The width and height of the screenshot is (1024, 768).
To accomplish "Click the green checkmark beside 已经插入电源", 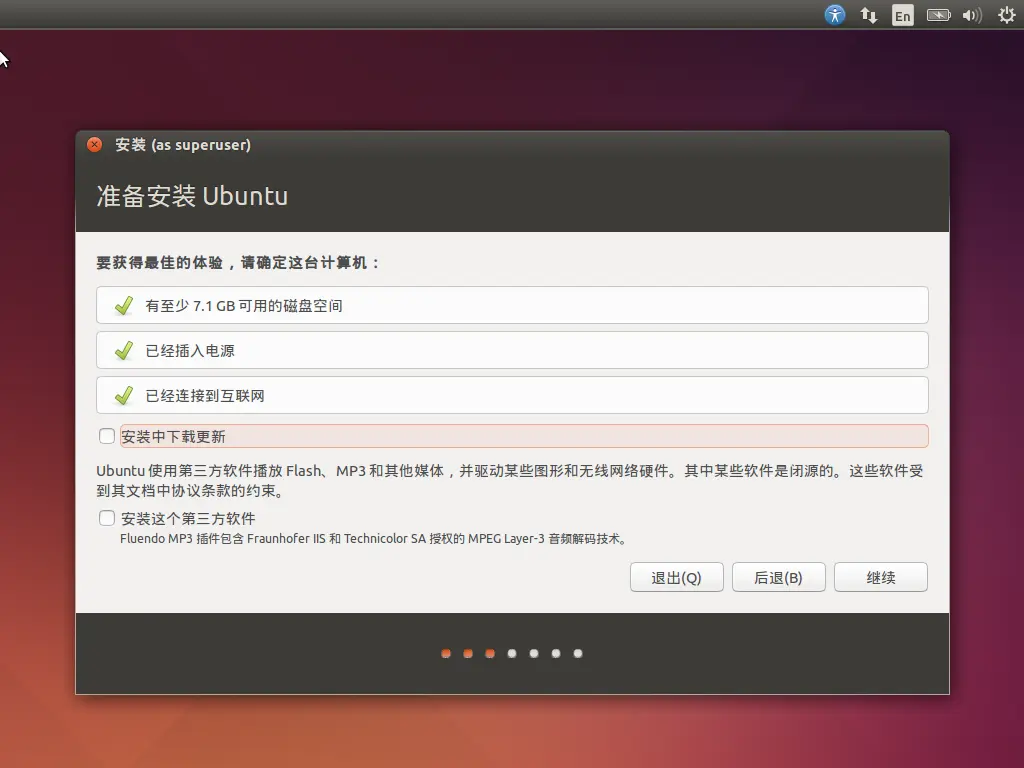I will 123,351.
